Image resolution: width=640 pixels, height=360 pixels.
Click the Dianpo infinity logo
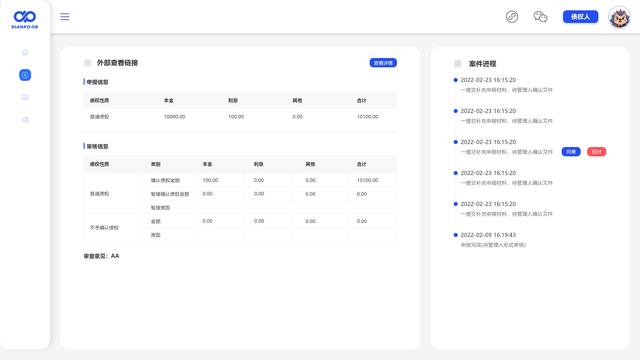[25, 19]
